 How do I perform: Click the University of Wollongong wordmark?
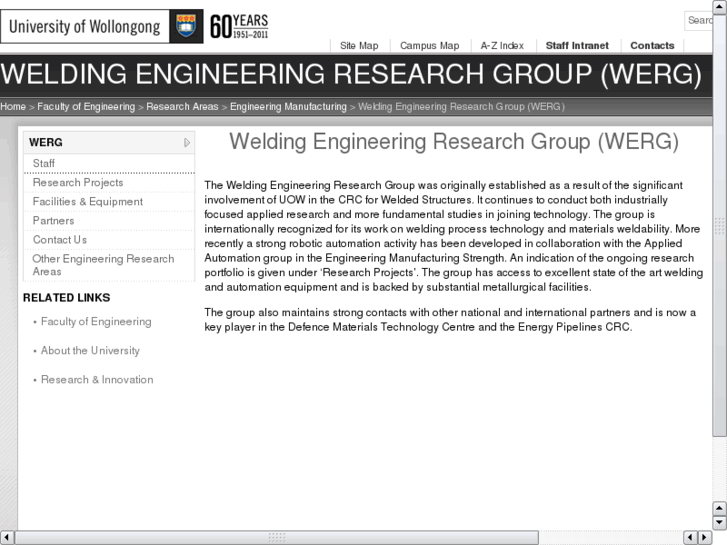(85, 26)
